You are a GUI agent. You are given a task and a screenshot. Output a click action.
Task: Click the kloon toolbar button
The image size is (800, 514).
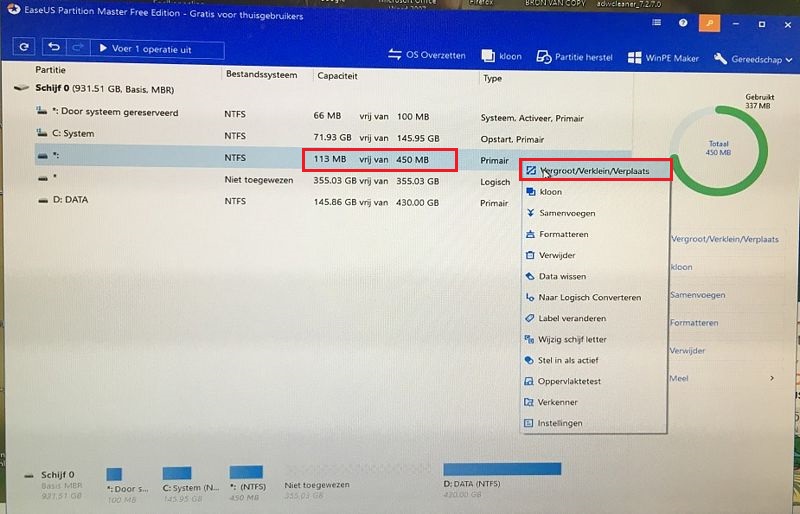[502, 56]
